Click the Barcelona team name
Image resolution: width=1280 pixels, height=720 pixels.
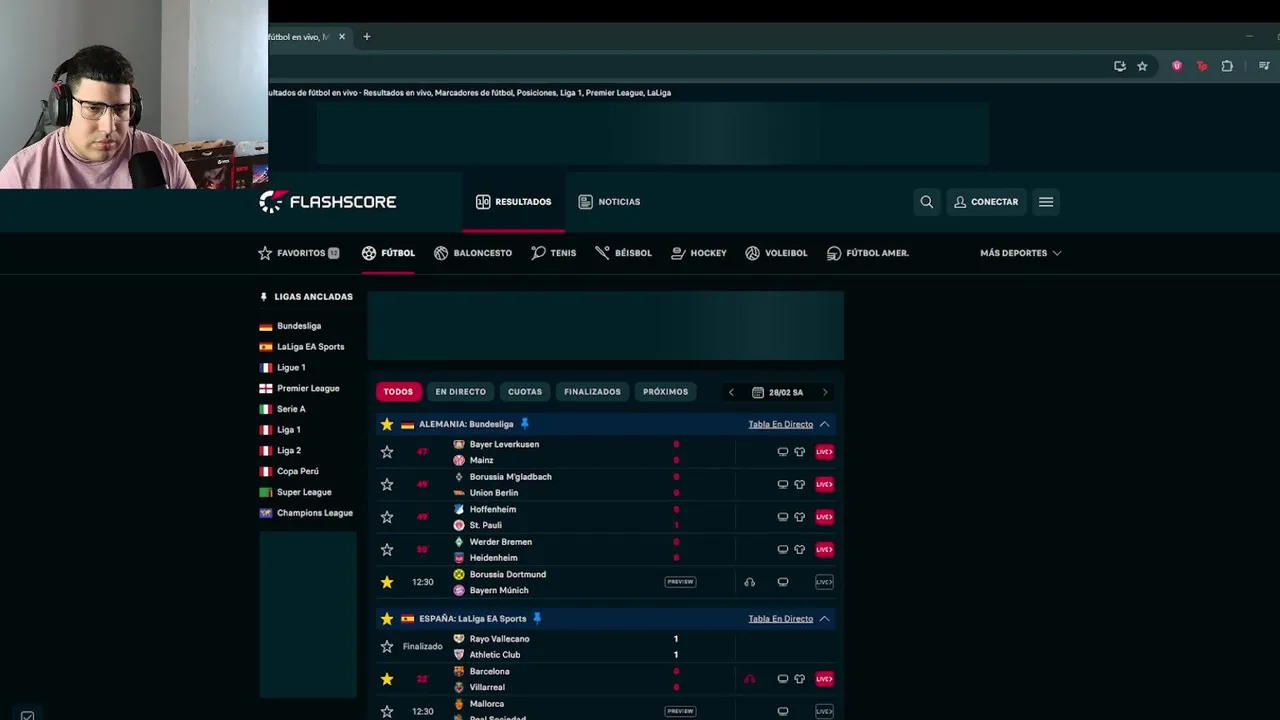(489, 671)
